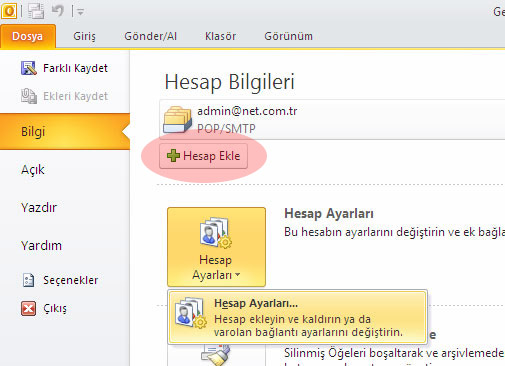Open the admin@net.com.tr account selector
Viewport: 505px width, 366px height.
point(332,119)
